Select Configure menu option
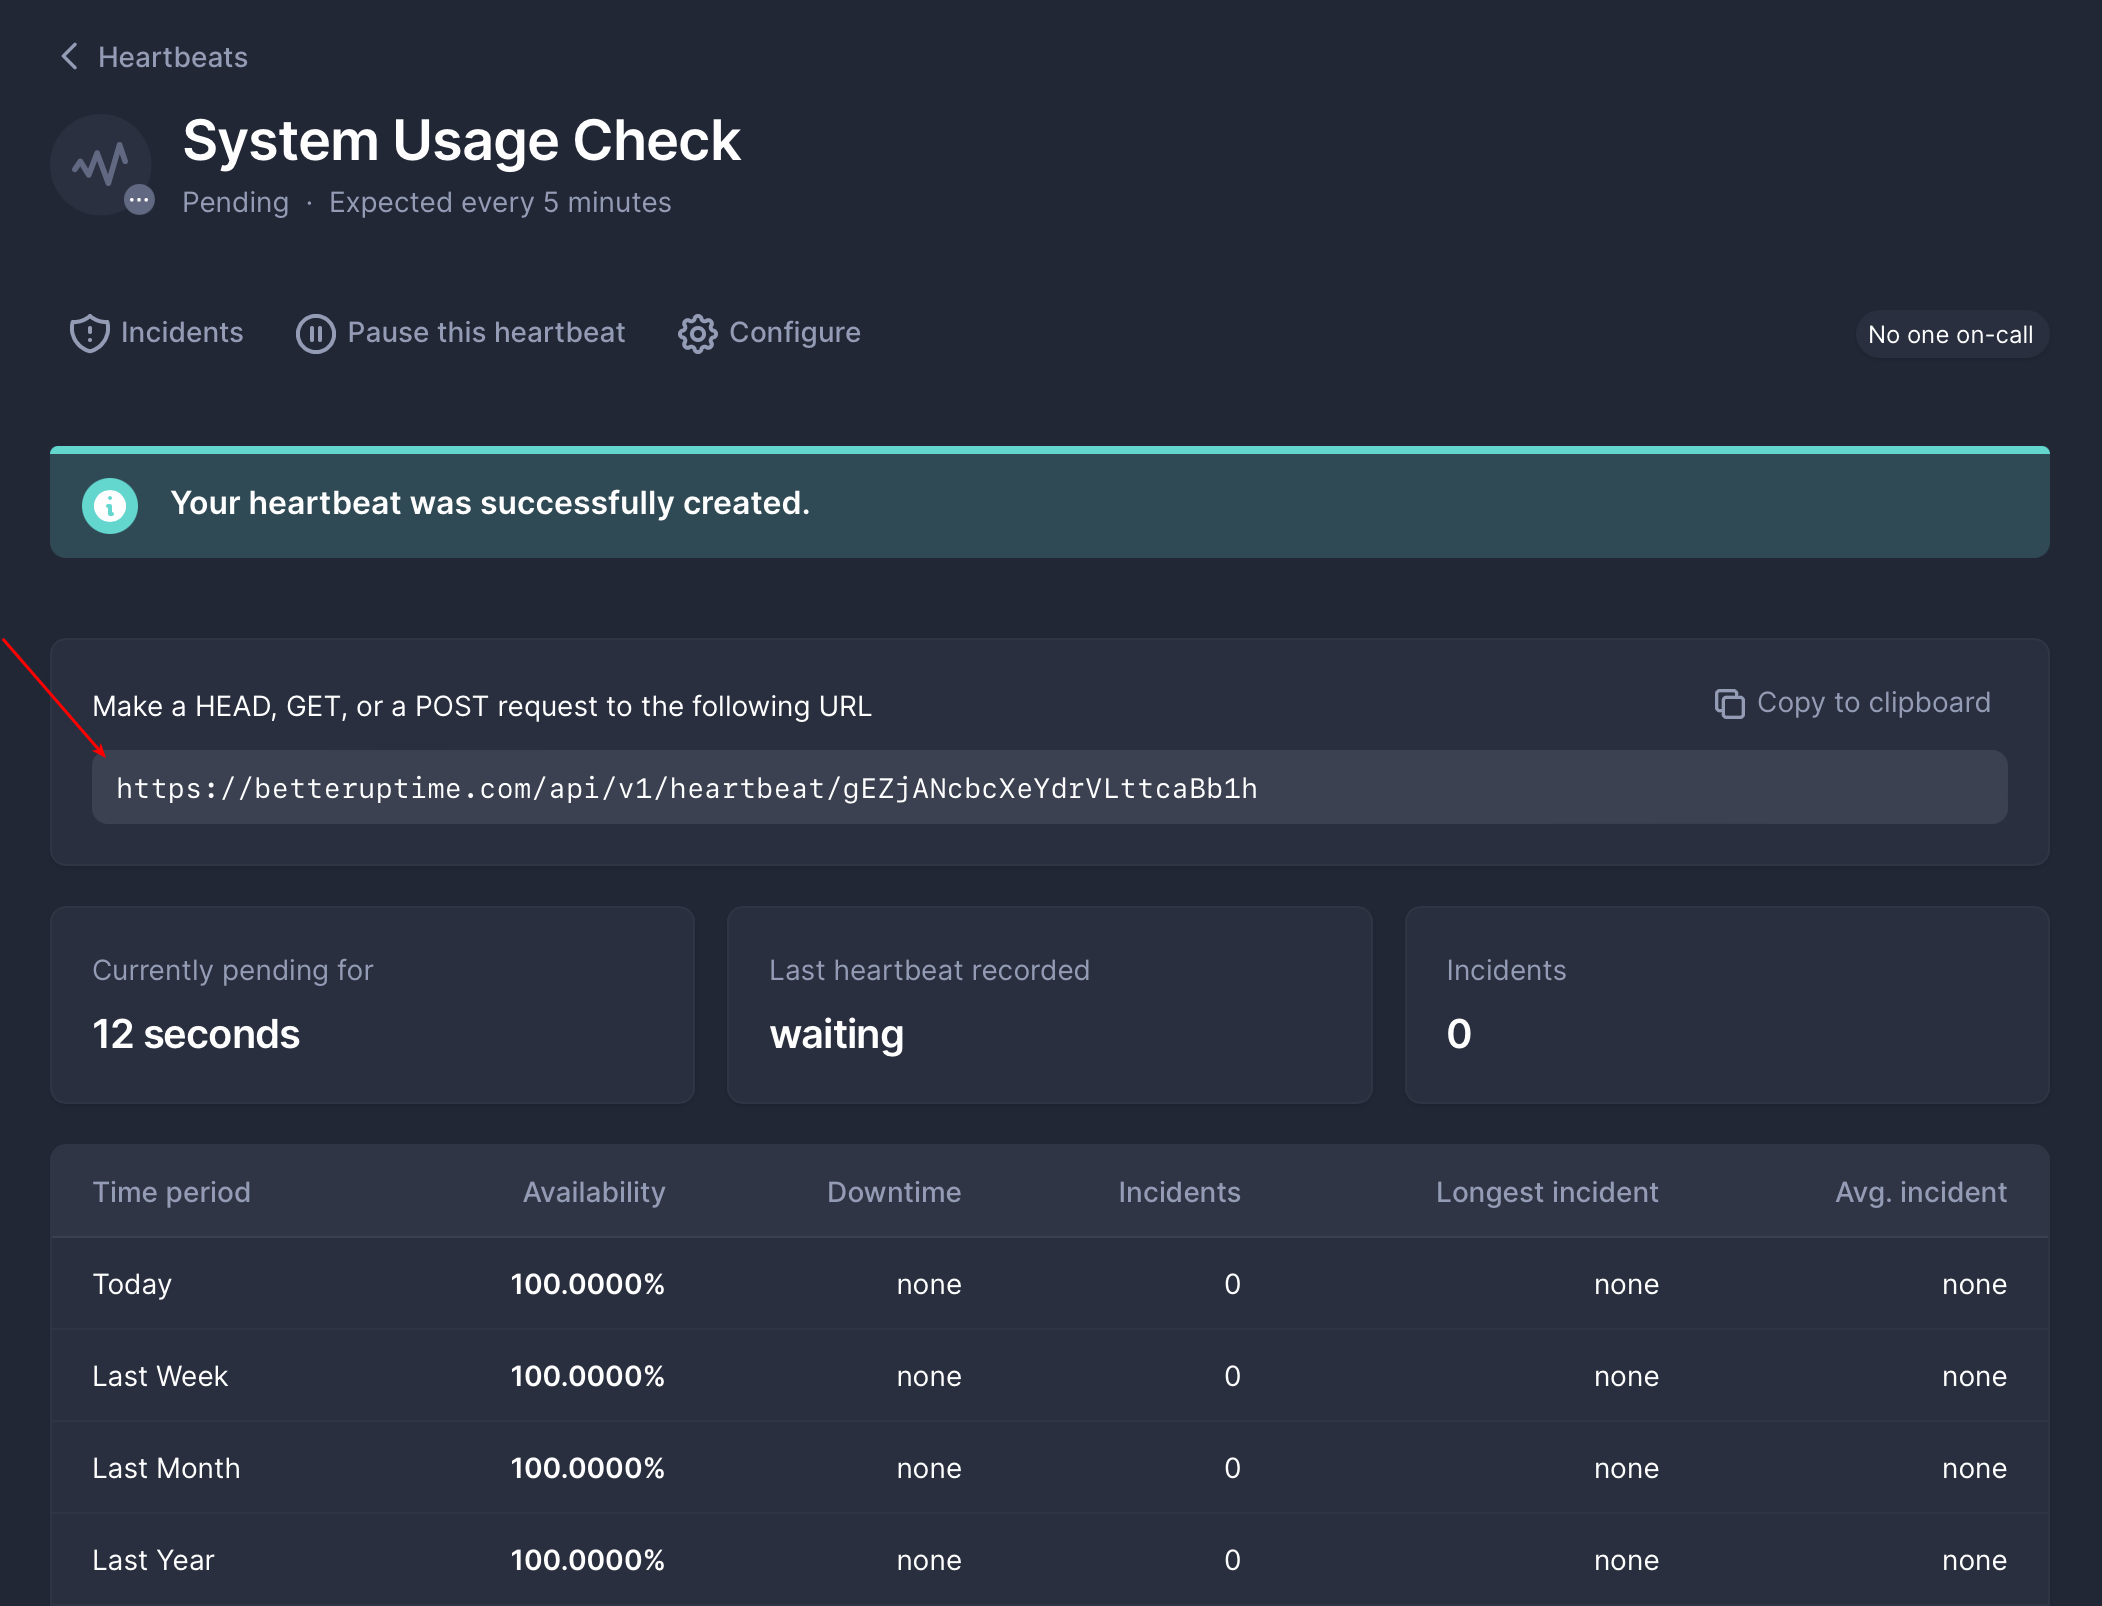Image resolution: width=2102 pixels, height=1606 pixels. tap(769, 332)
